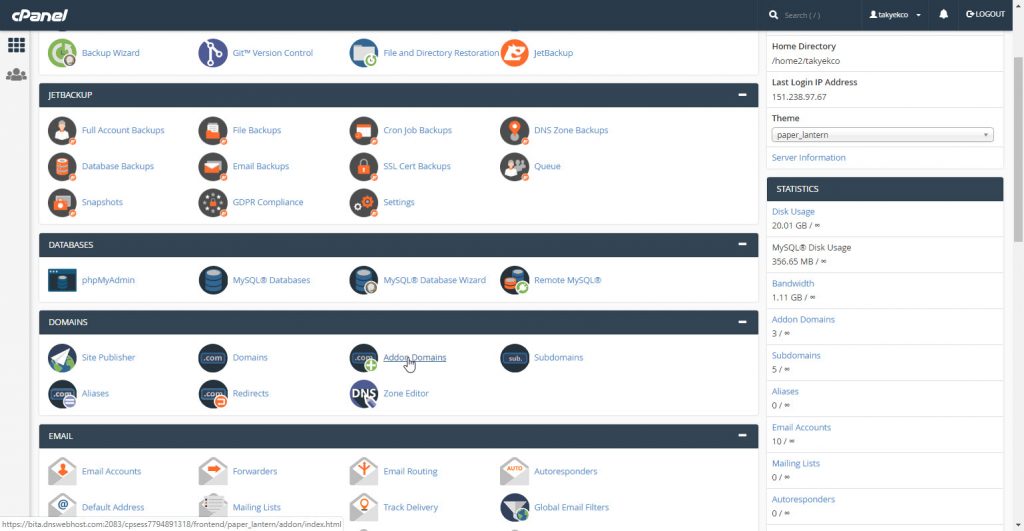This screenshot has height=531, width=1024.
Task: Collapse the JETBACKUP section
Action: (x=742, y=95)
